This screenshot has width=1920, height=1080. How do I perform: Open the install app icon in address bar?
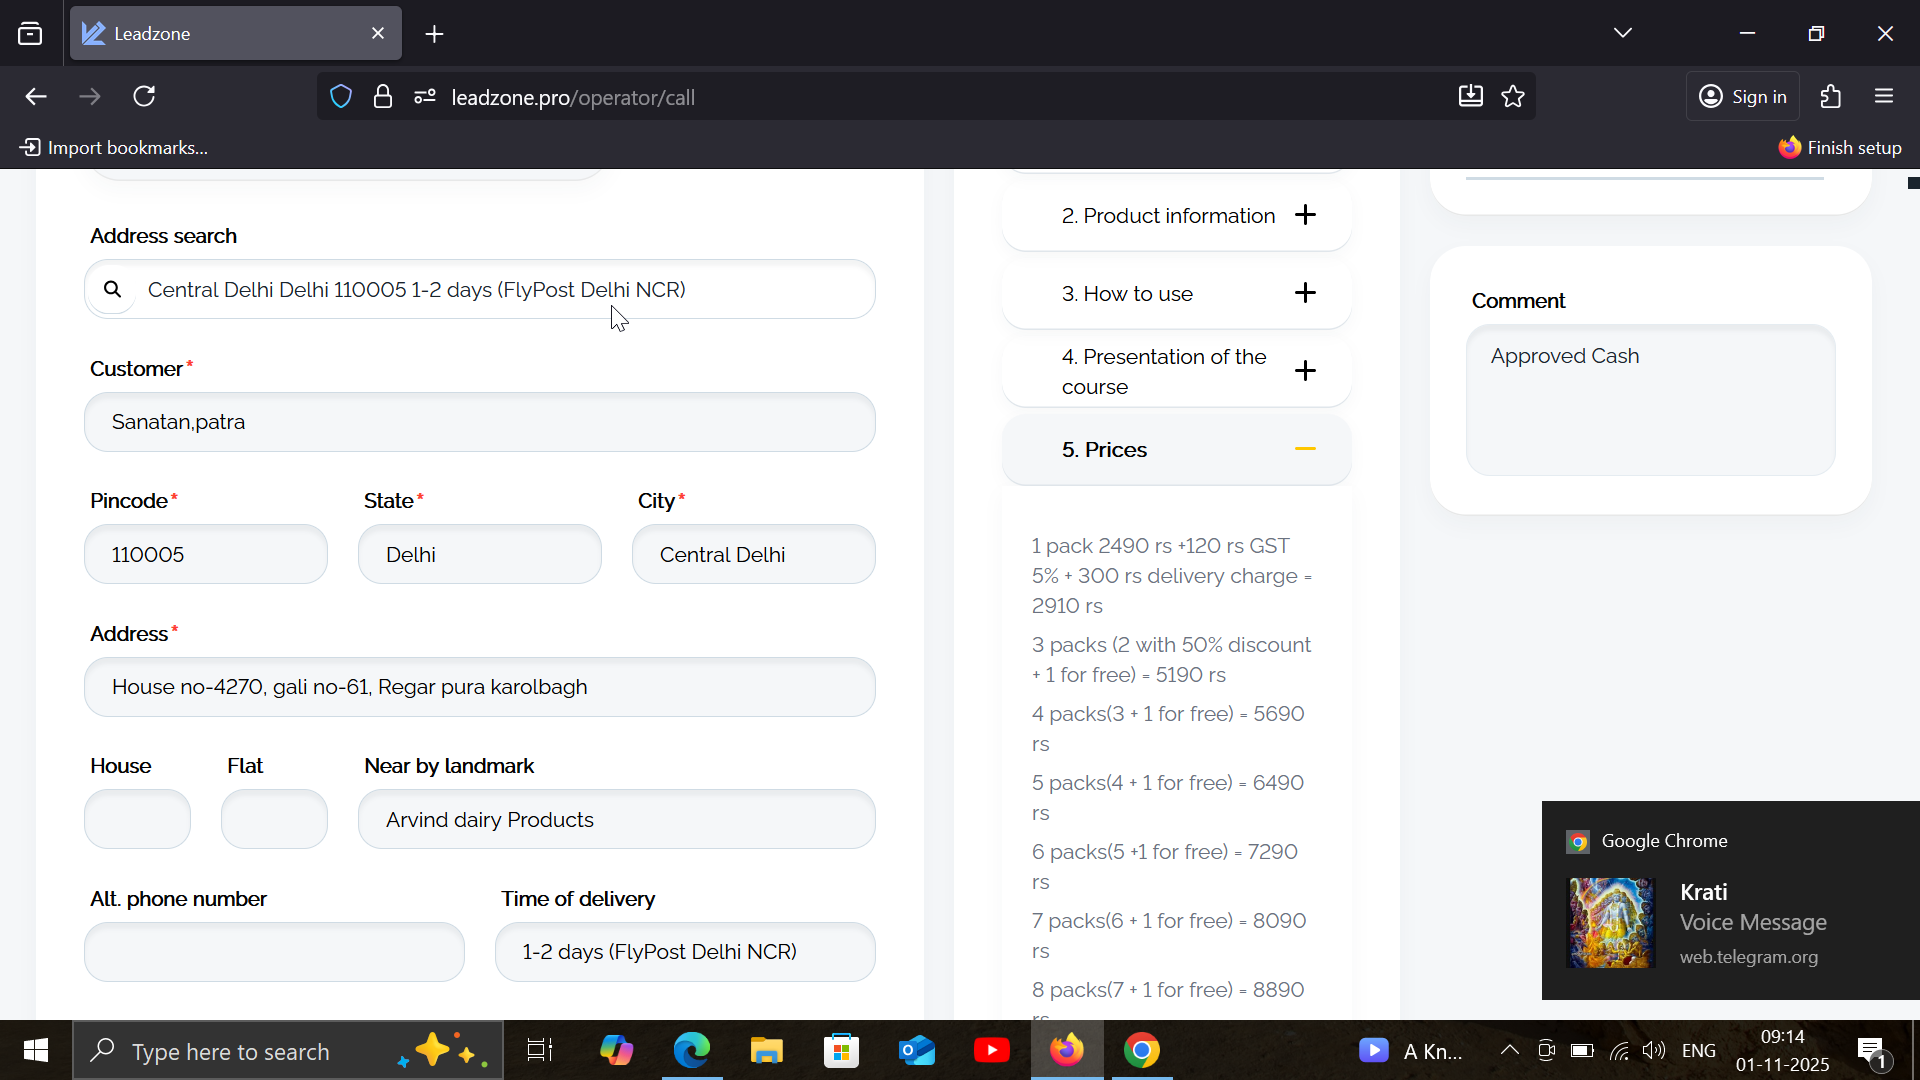coord(1470,96)
